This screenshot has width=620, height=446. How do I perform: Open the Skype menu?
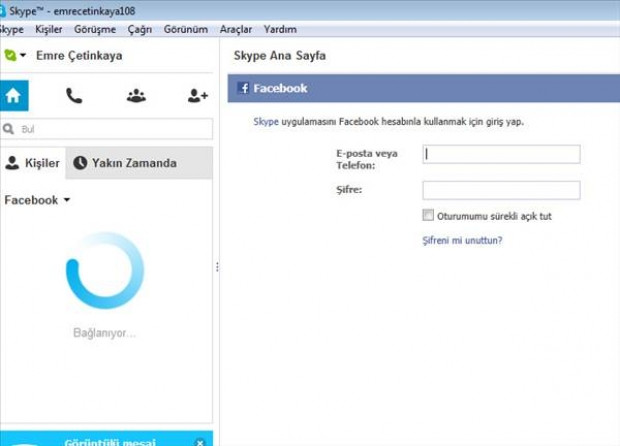(x=11, y=29)
